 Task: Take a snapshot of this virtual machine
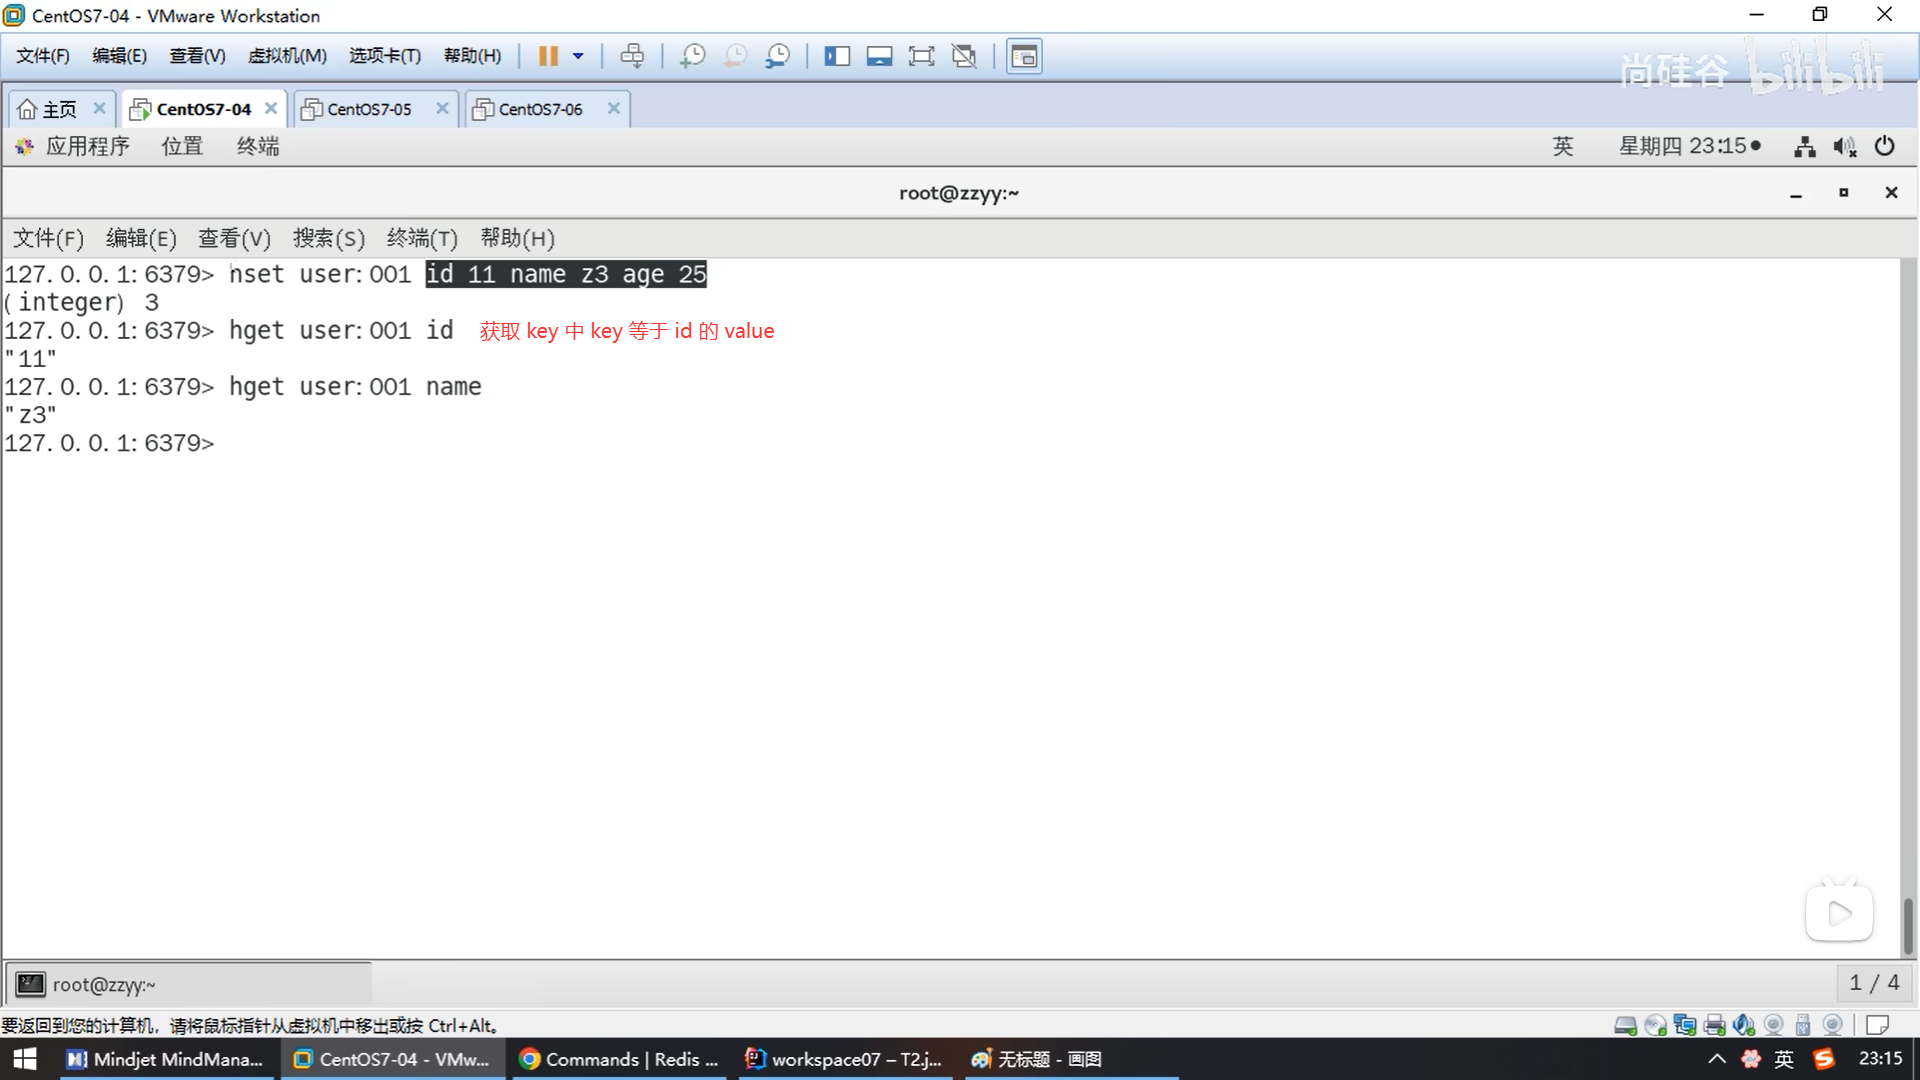click(x=692, y=56)
